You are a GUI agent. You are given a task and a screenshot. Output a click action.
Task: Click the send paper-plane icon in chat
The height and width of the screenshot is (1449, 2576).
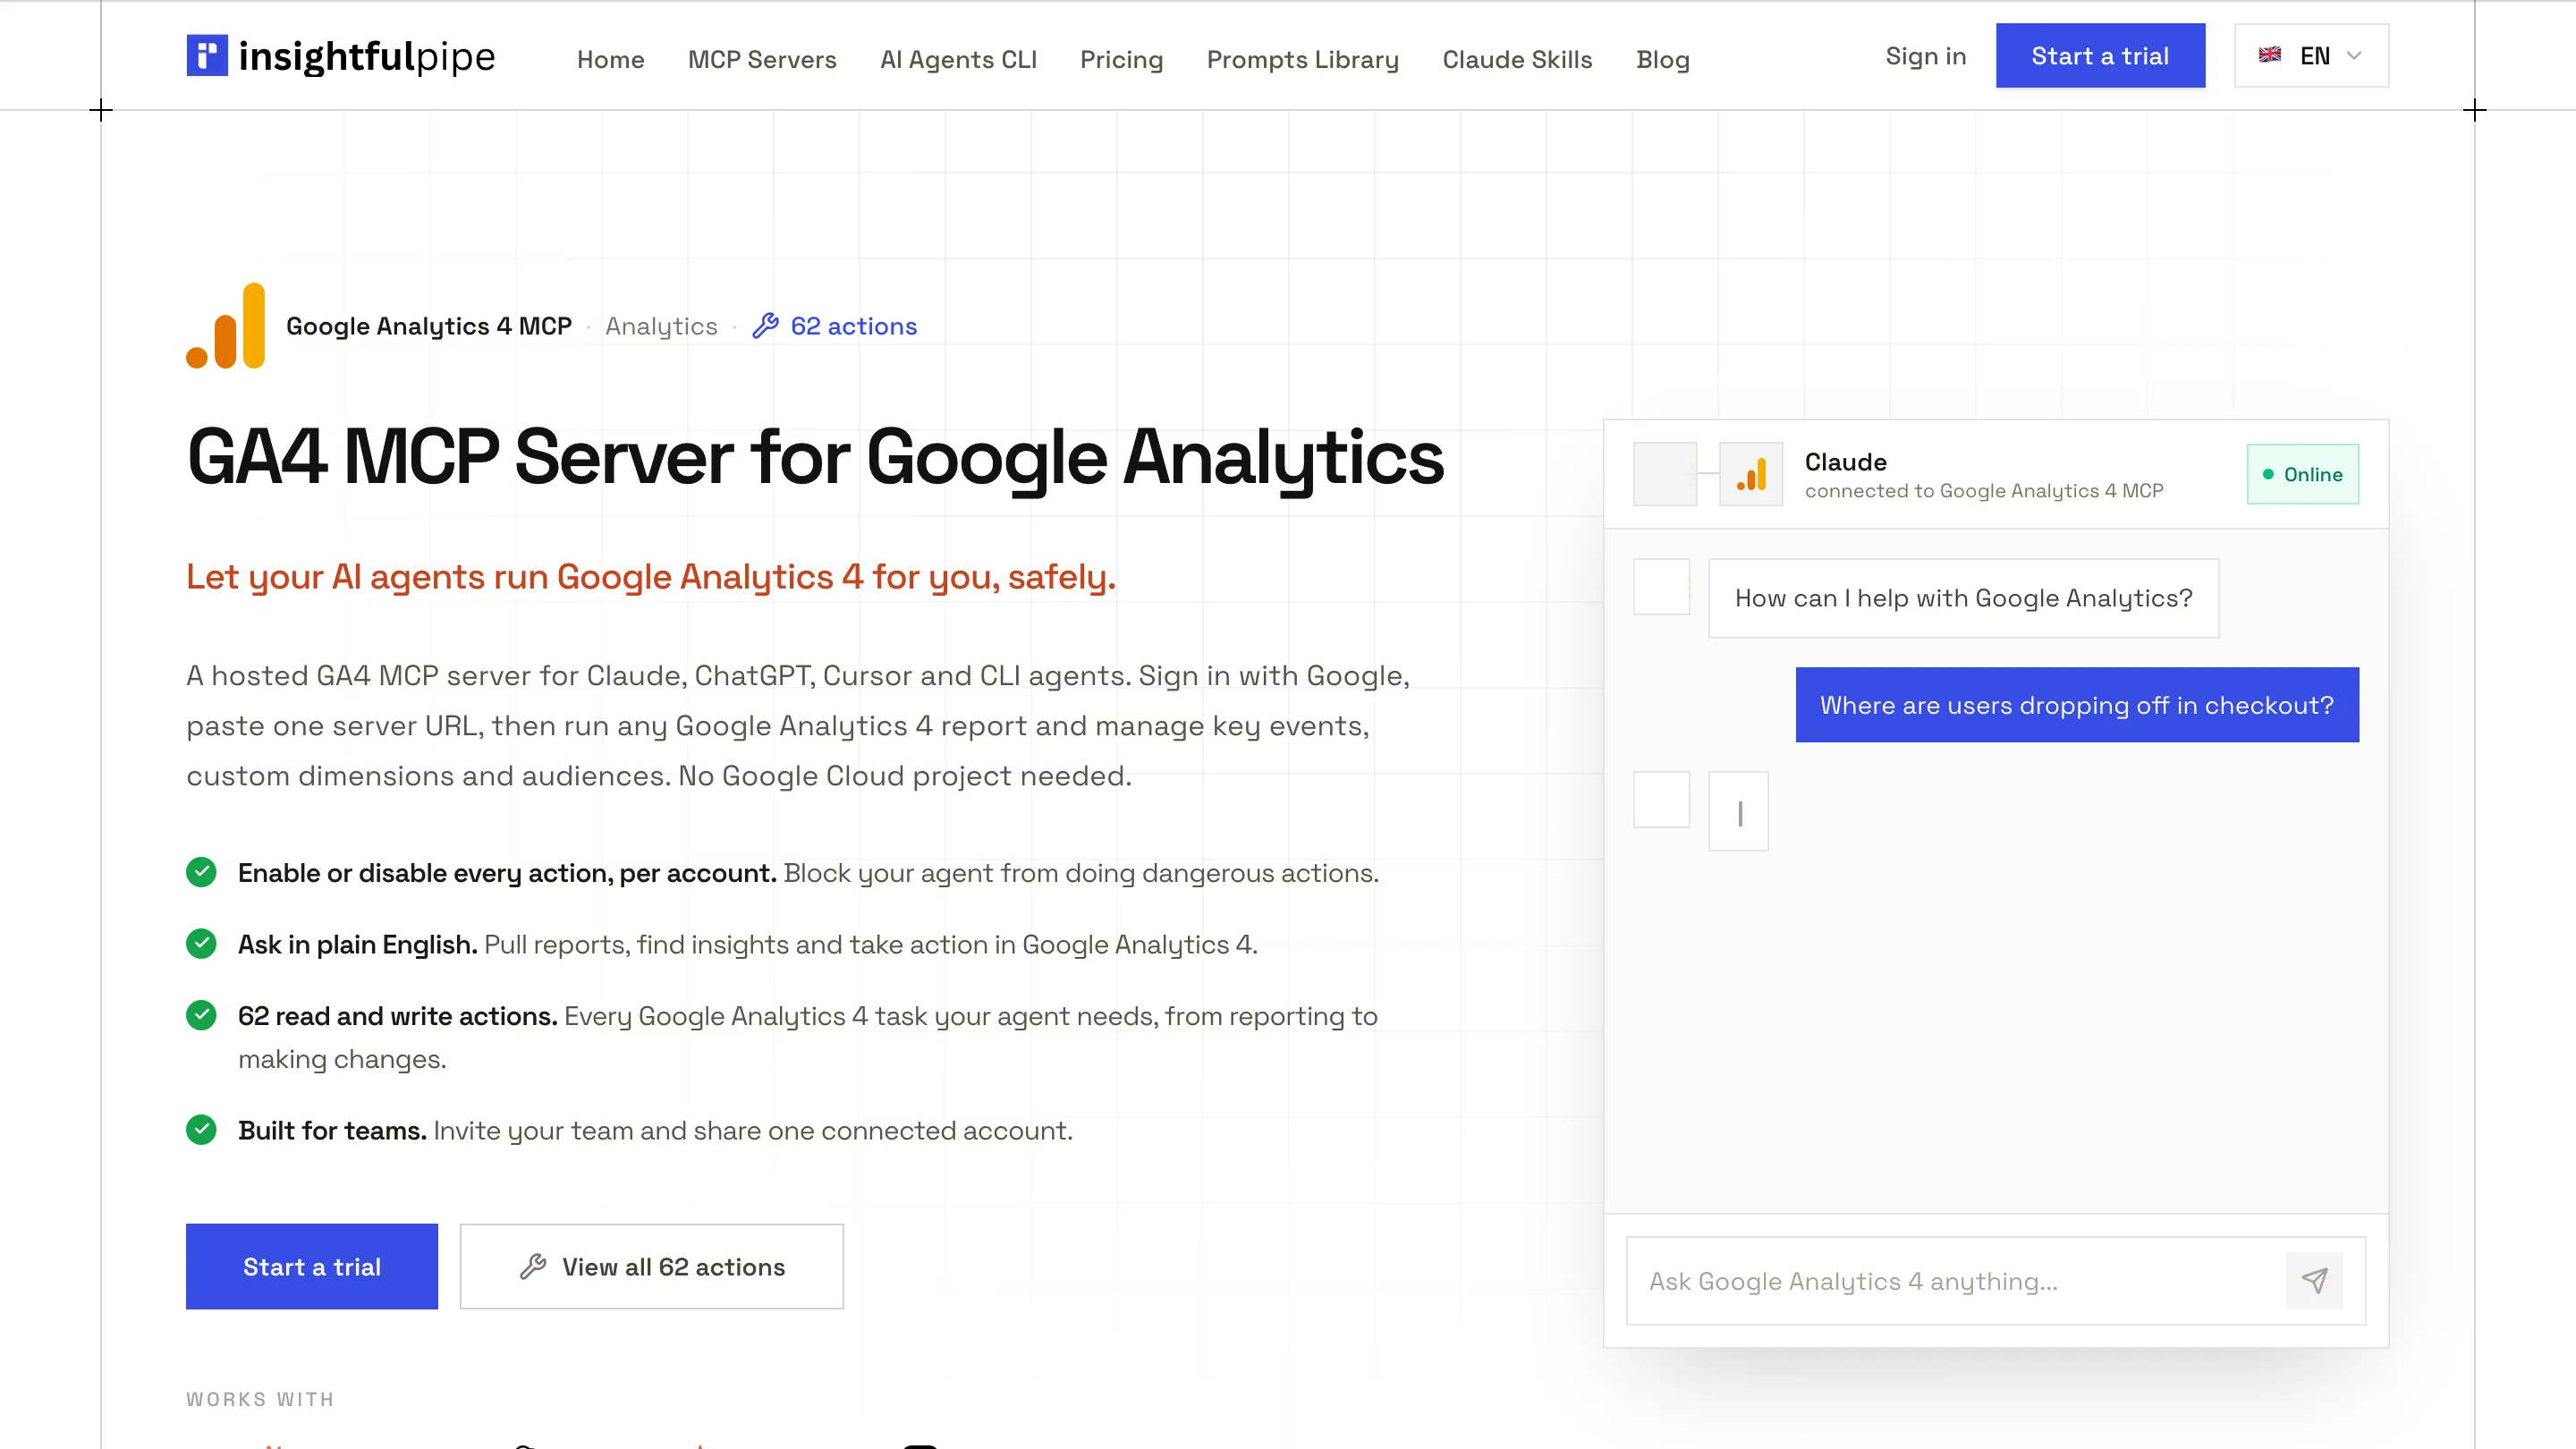pos(2315,1281)
